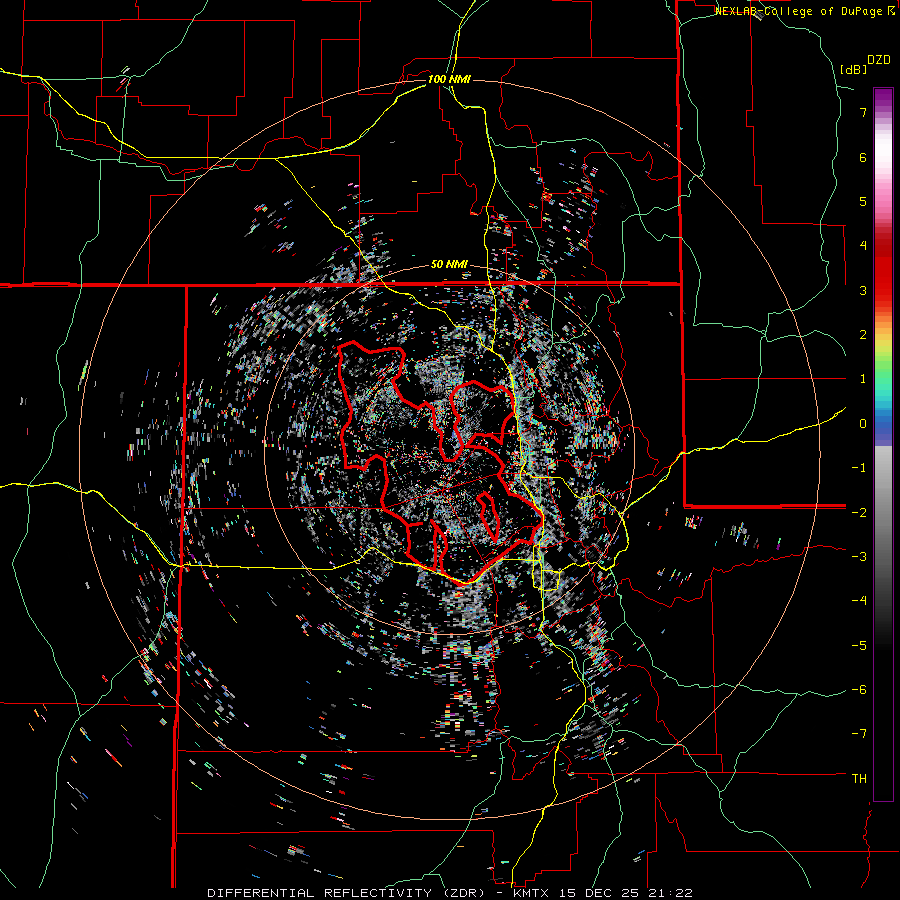Click the DZD legend title

click(x=879, y=60)
